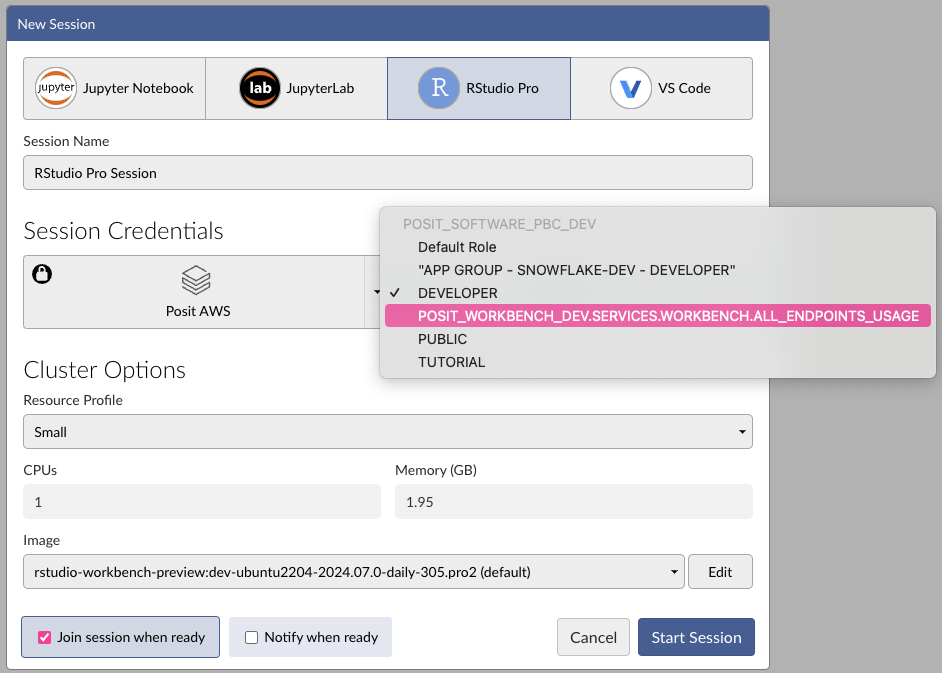942x673 pixels.
Task: Click the RStudio Pro R logo
Action: click(439, 88)
